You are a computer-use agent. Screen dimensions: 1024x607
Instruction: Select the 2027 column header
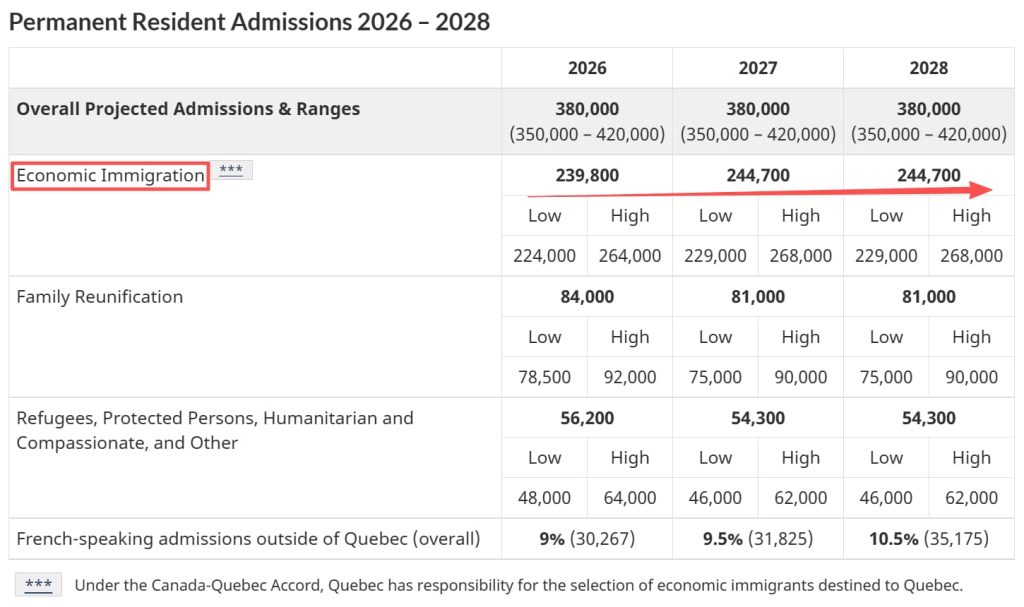758,68
